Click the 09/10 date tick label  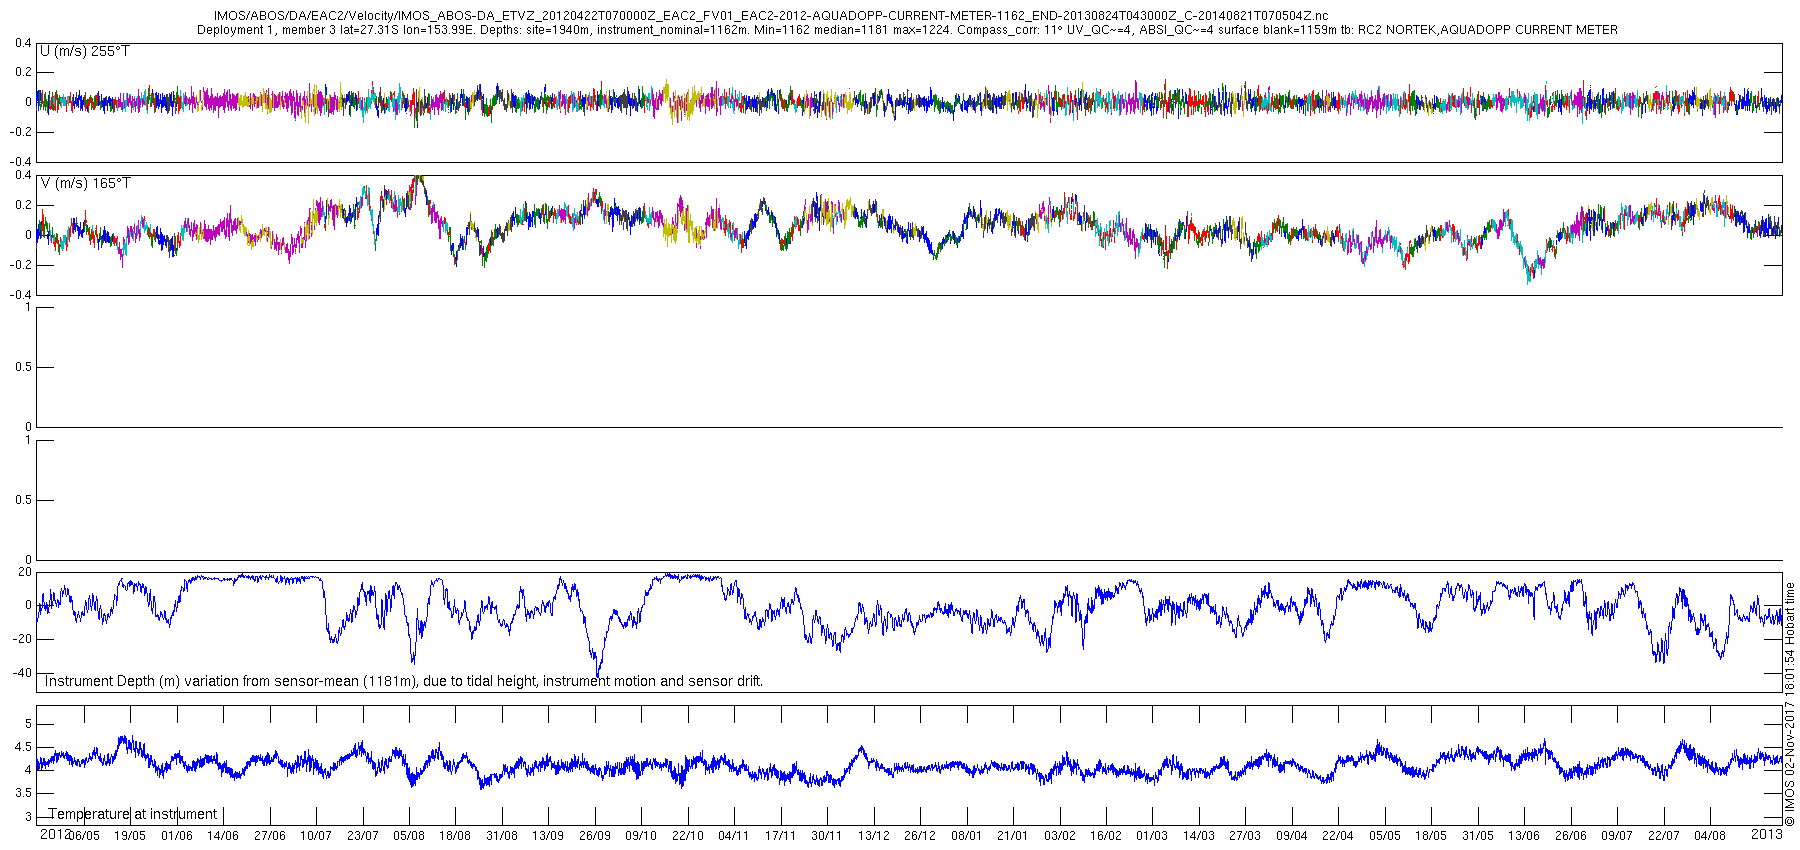[x=641, y=836]
